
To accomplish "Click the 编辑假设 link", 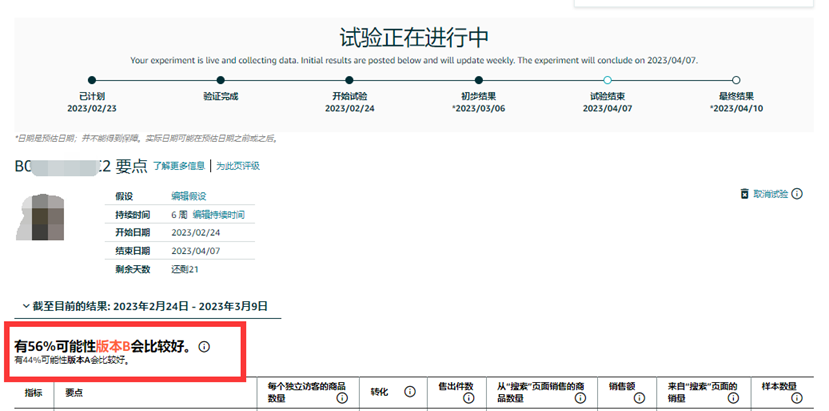I will pos(189,197).
